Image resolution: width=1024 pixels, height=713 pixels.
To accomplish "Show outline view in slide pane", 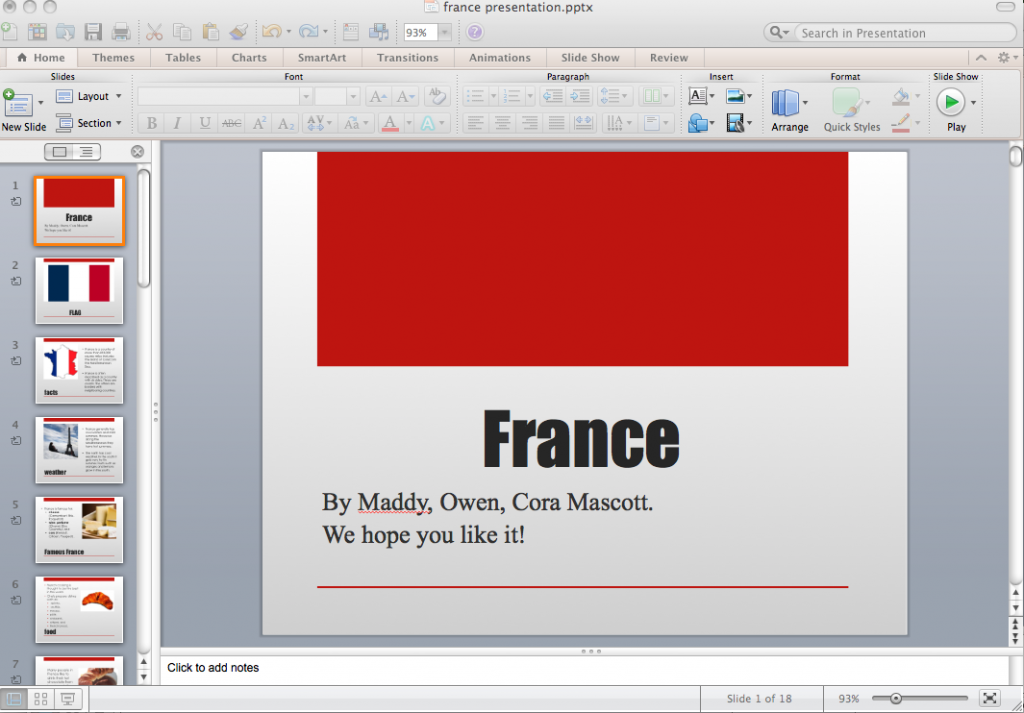I will point(86,151).
